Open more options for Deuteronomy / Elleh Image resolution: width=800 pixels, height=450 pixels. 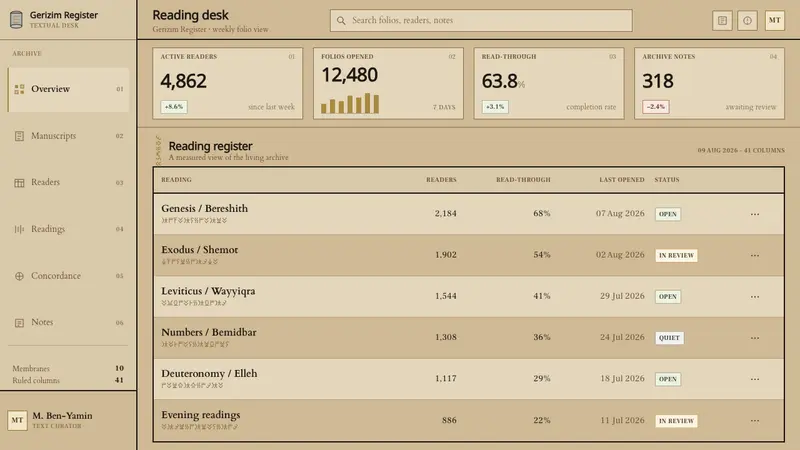click(755, 379)
